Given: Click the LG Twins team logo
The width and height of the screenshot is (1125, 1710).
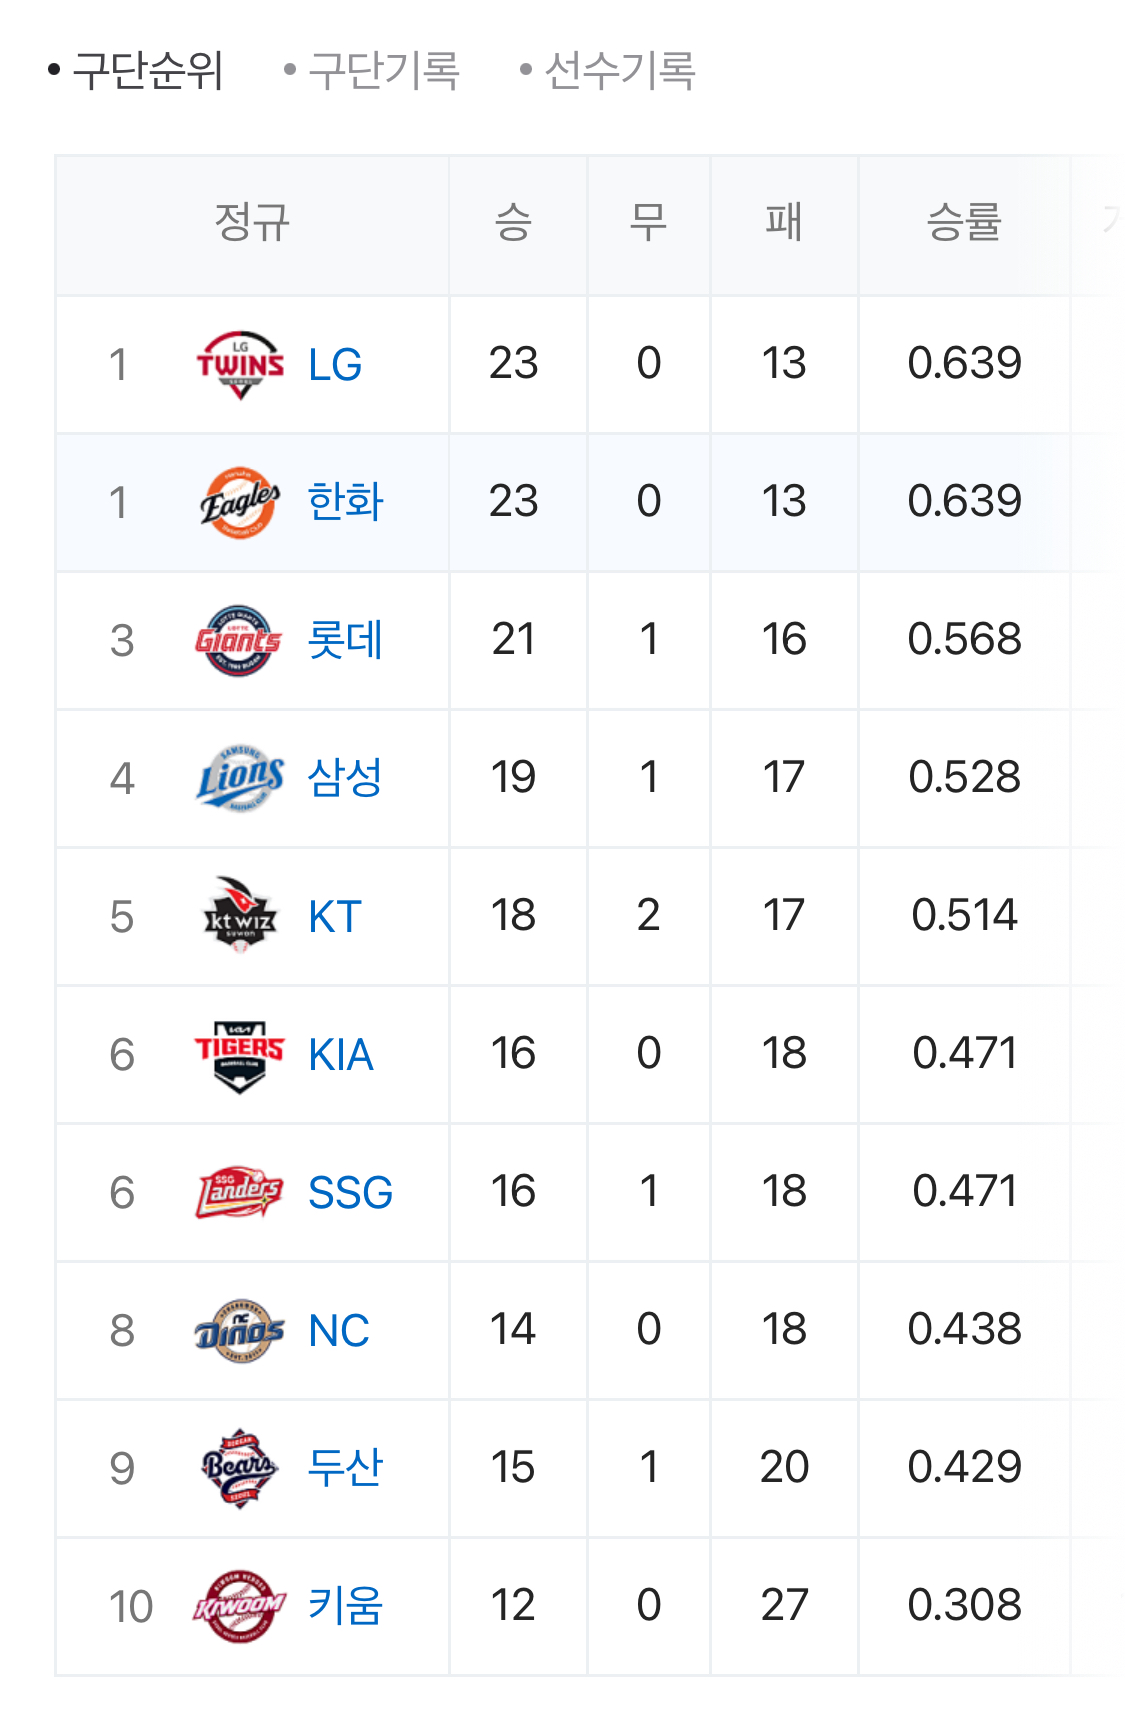Looking at the screenshot, I should (x=240, y=365).
